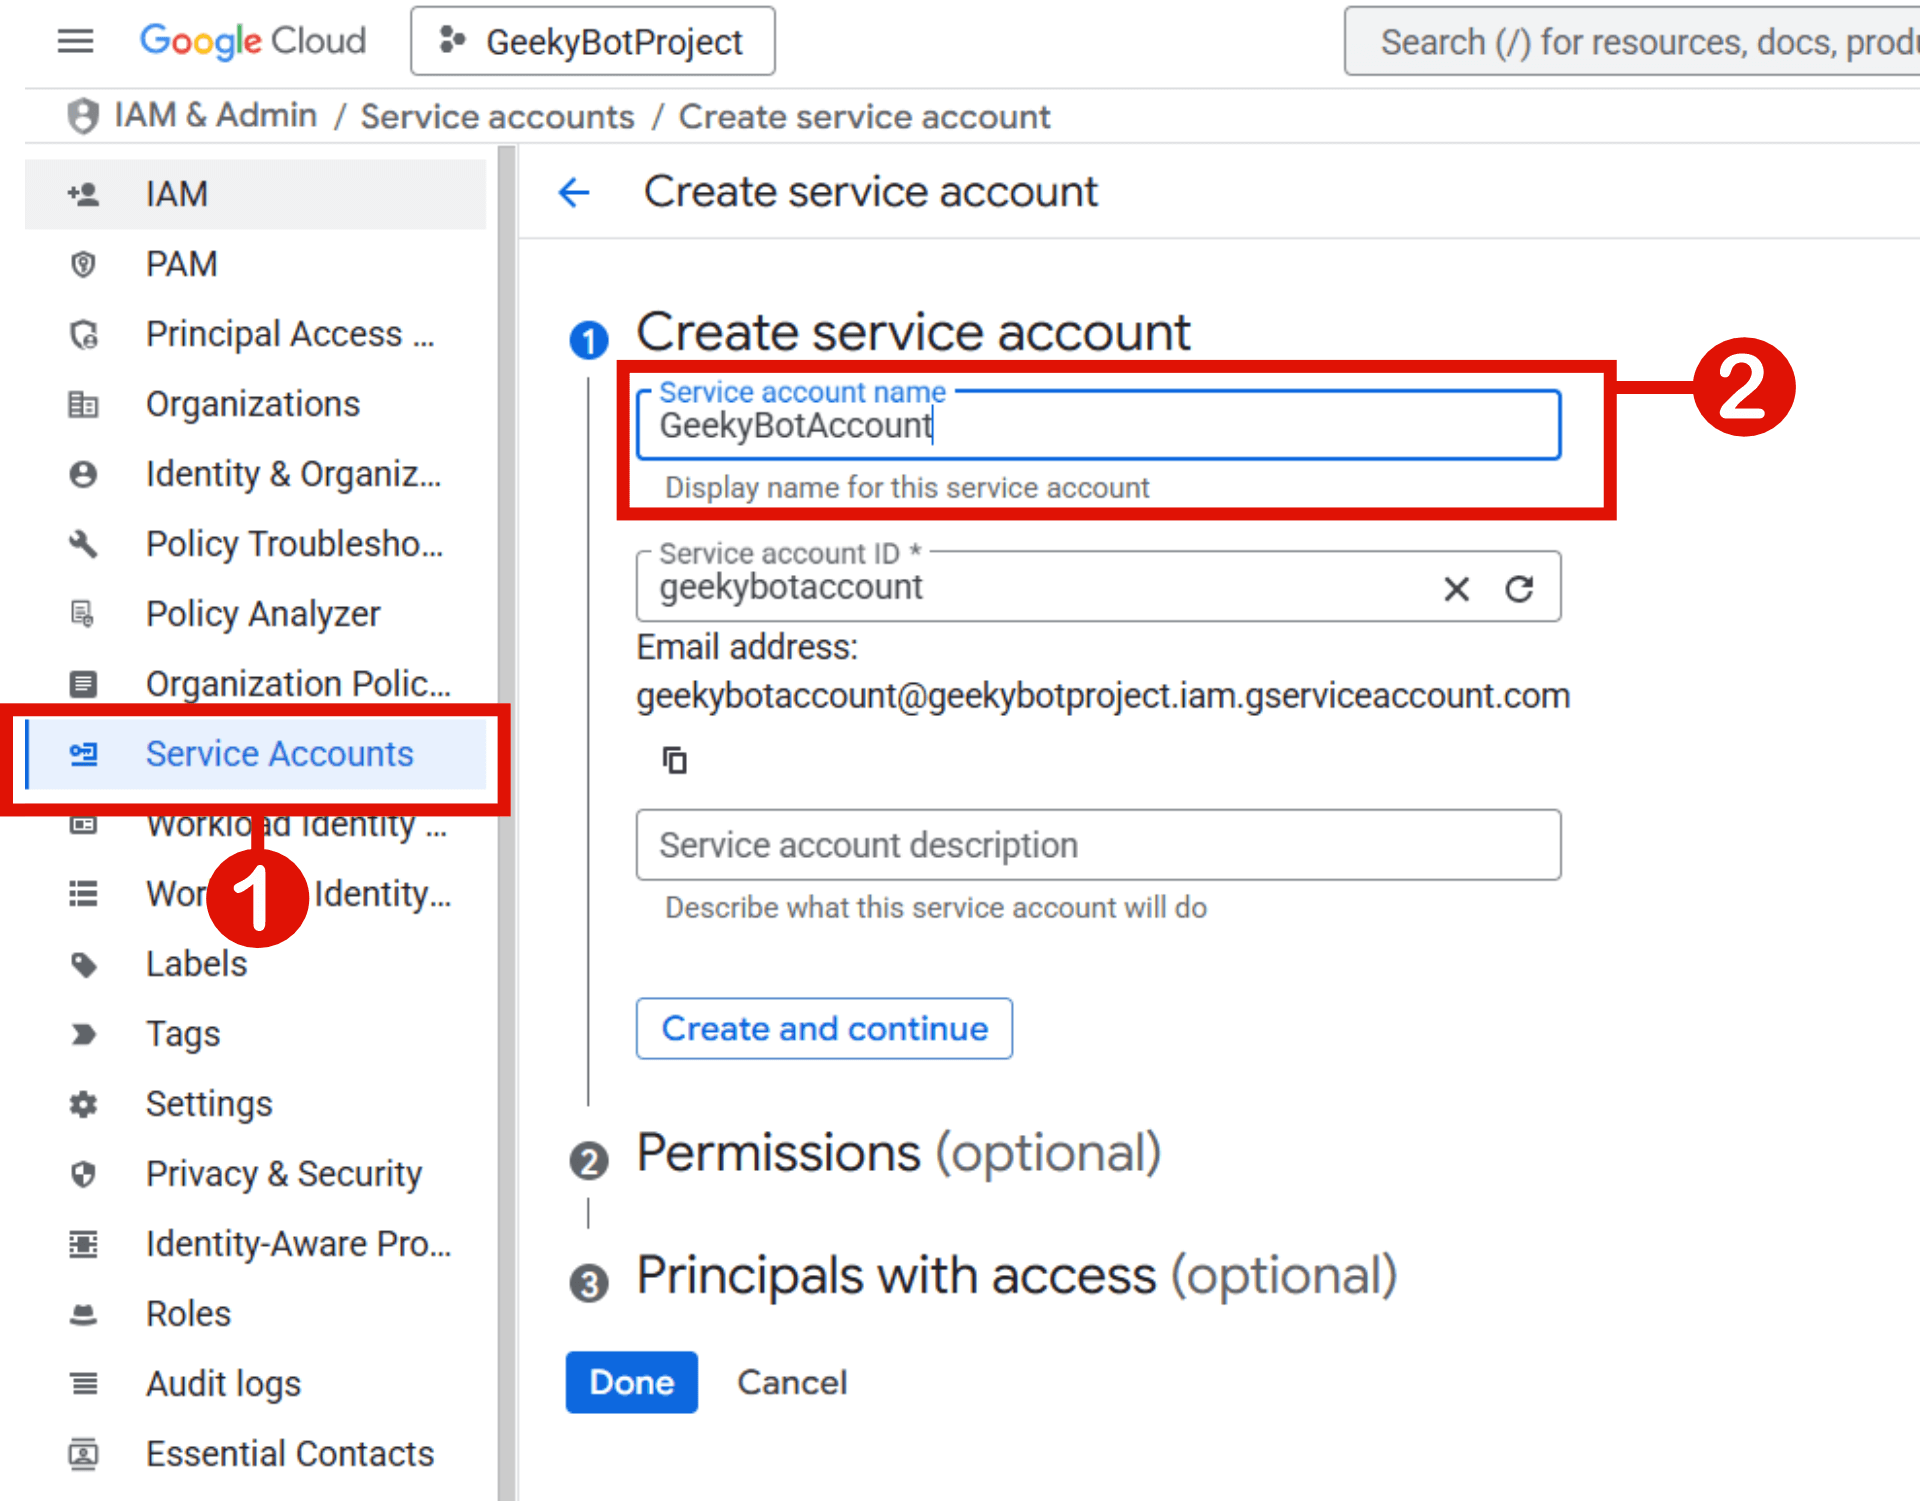Click the Tags arrow icon
Viewport: 1920px width, 1501px height.
pos(83,1034)
